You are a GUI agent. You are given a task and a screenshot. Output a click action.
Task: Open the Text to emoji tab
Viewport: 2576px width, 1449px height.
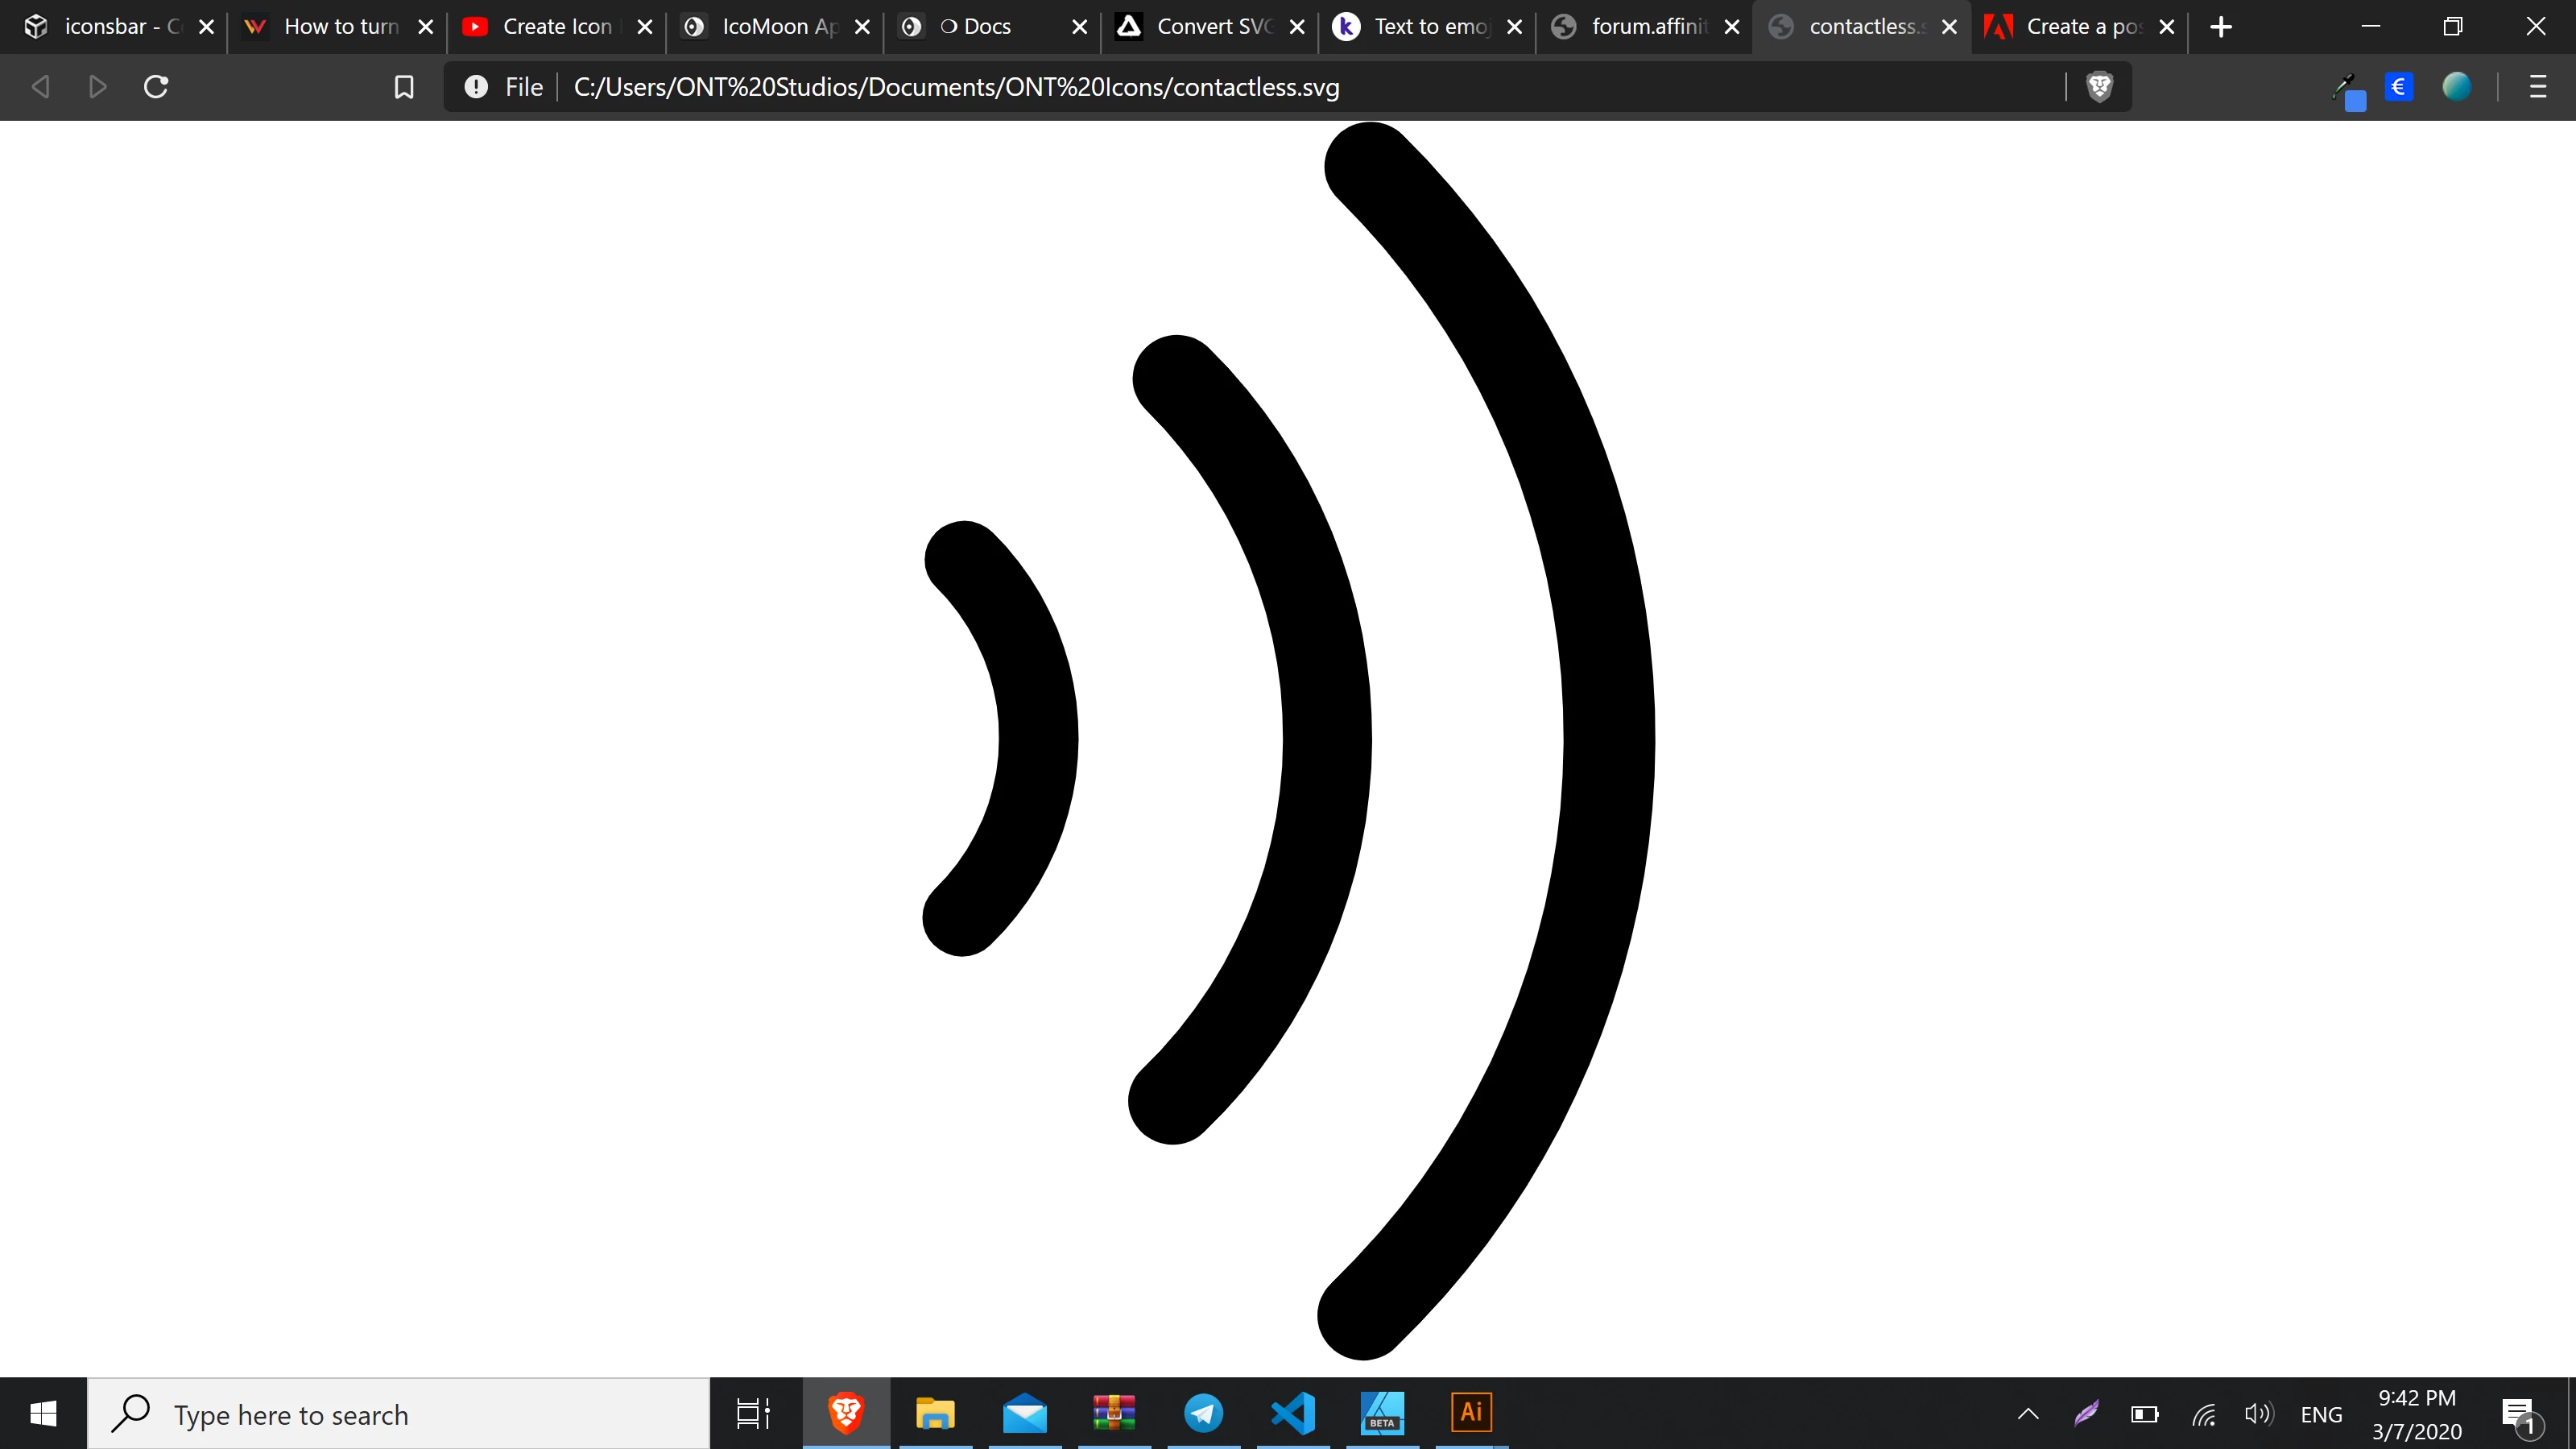coord(1418,27)
